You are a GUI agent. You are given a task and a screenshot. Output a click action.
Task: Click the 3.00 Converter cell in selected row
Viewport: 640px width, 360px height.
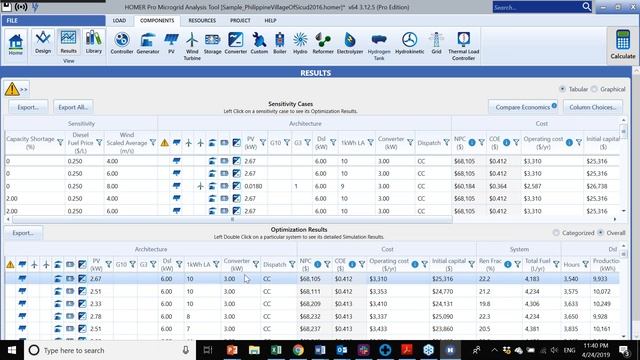point(241,279)
